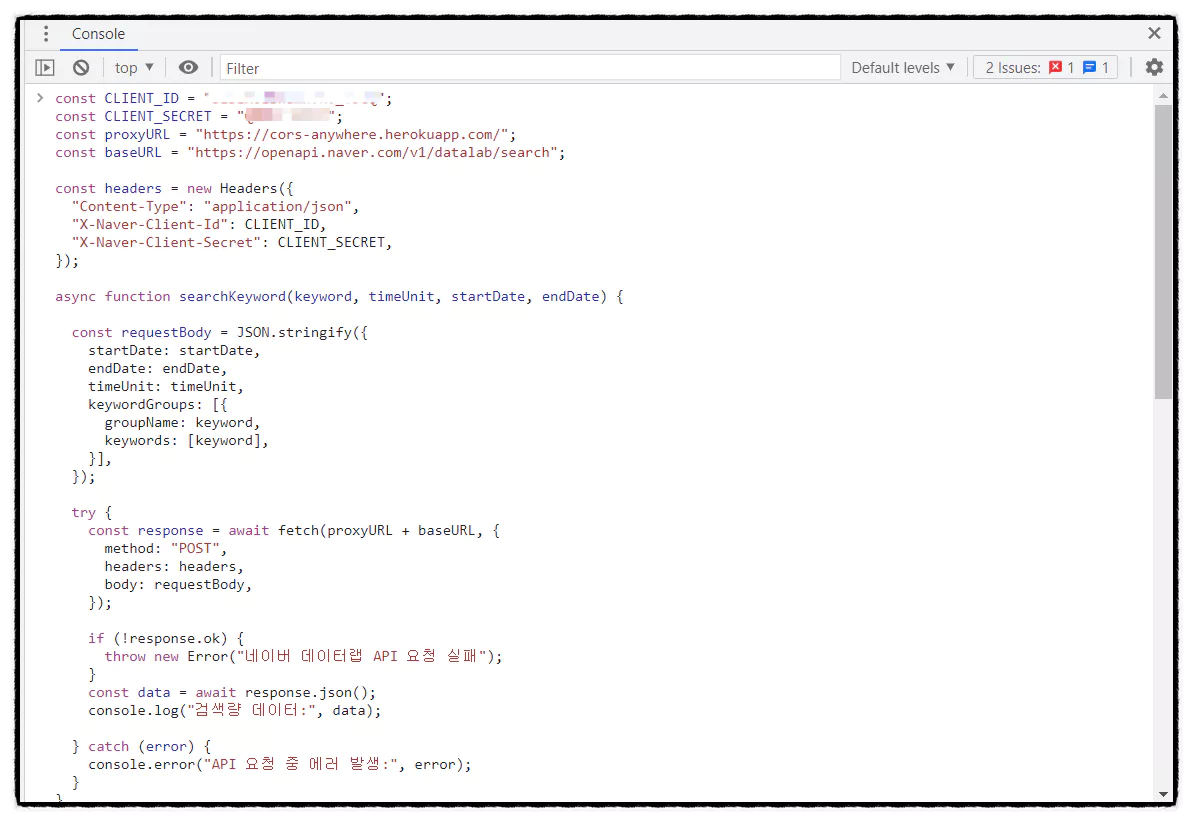
Task: Click the method "POST" line
Action: click(x=165, y=549)
